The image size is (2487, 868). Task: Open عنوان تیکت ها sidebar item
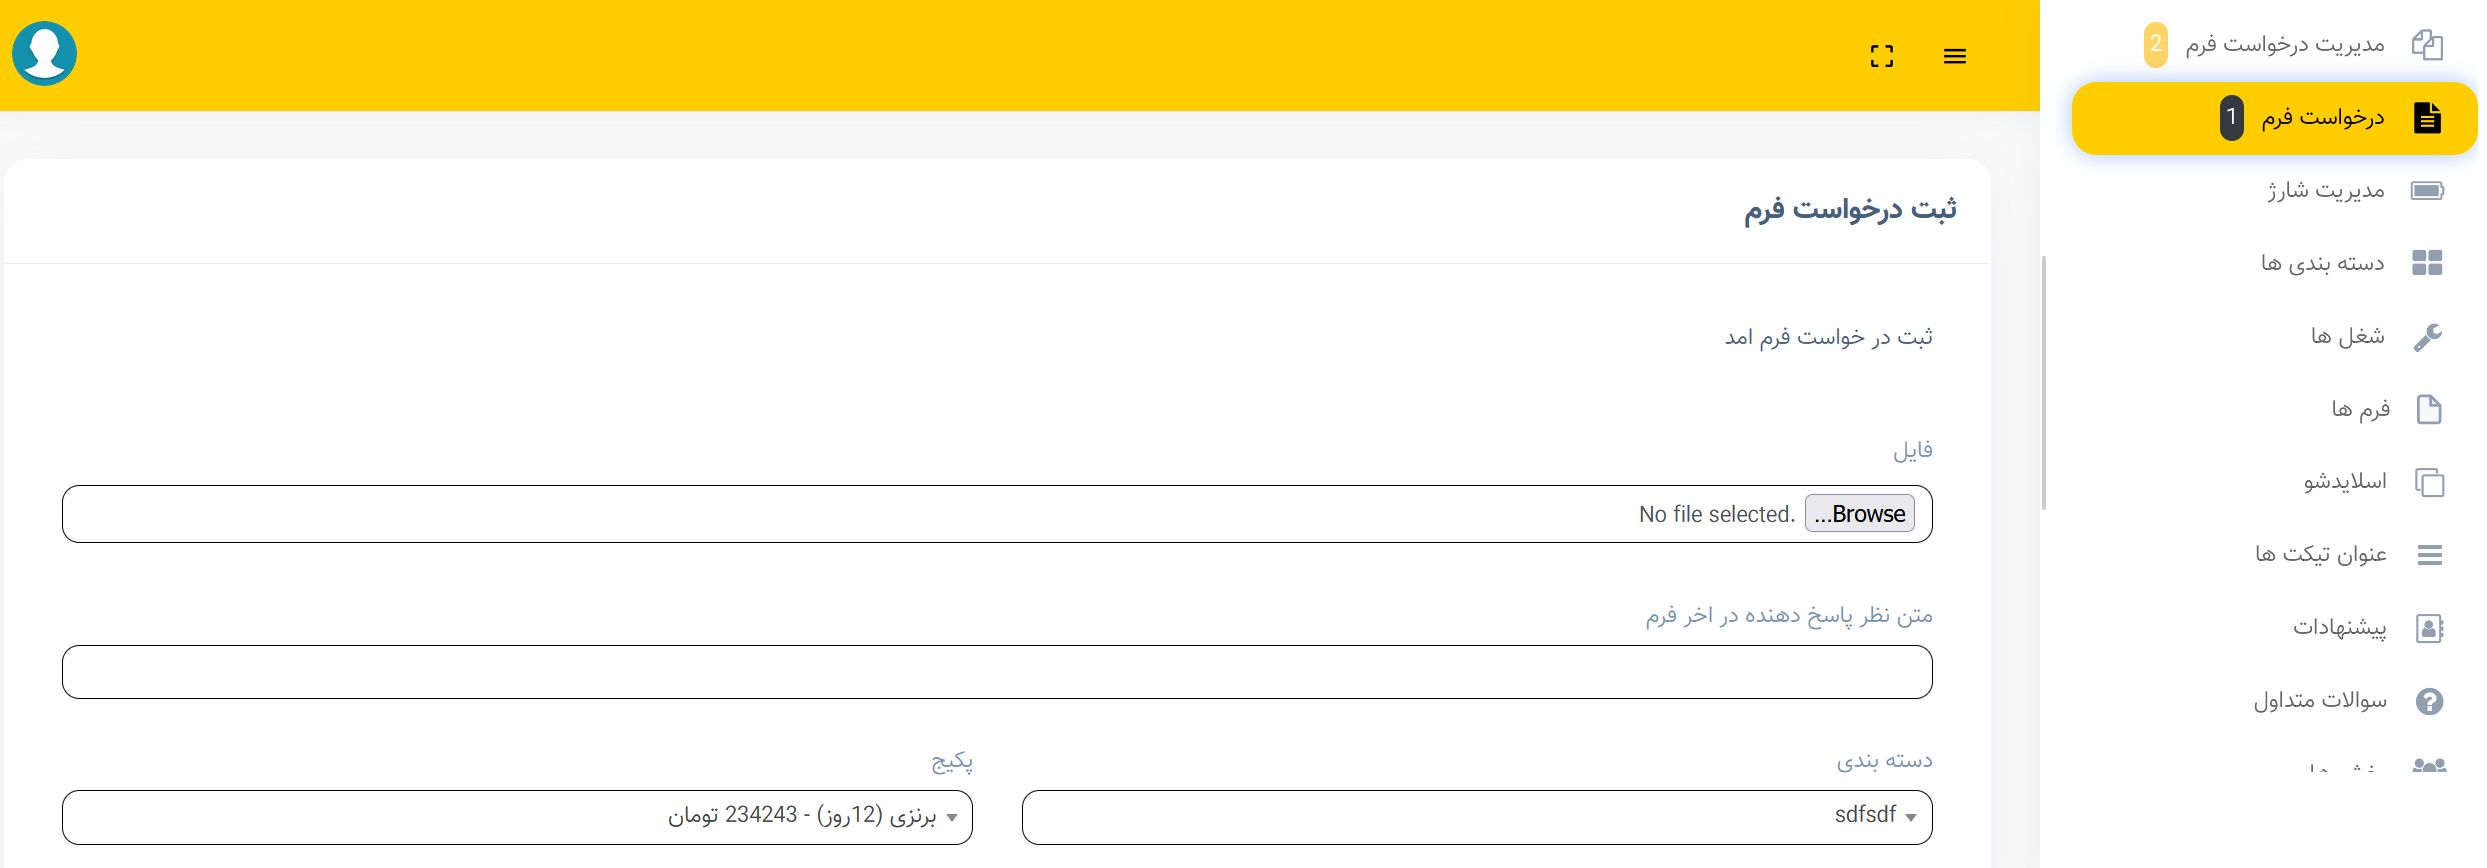click(2320, 555)
